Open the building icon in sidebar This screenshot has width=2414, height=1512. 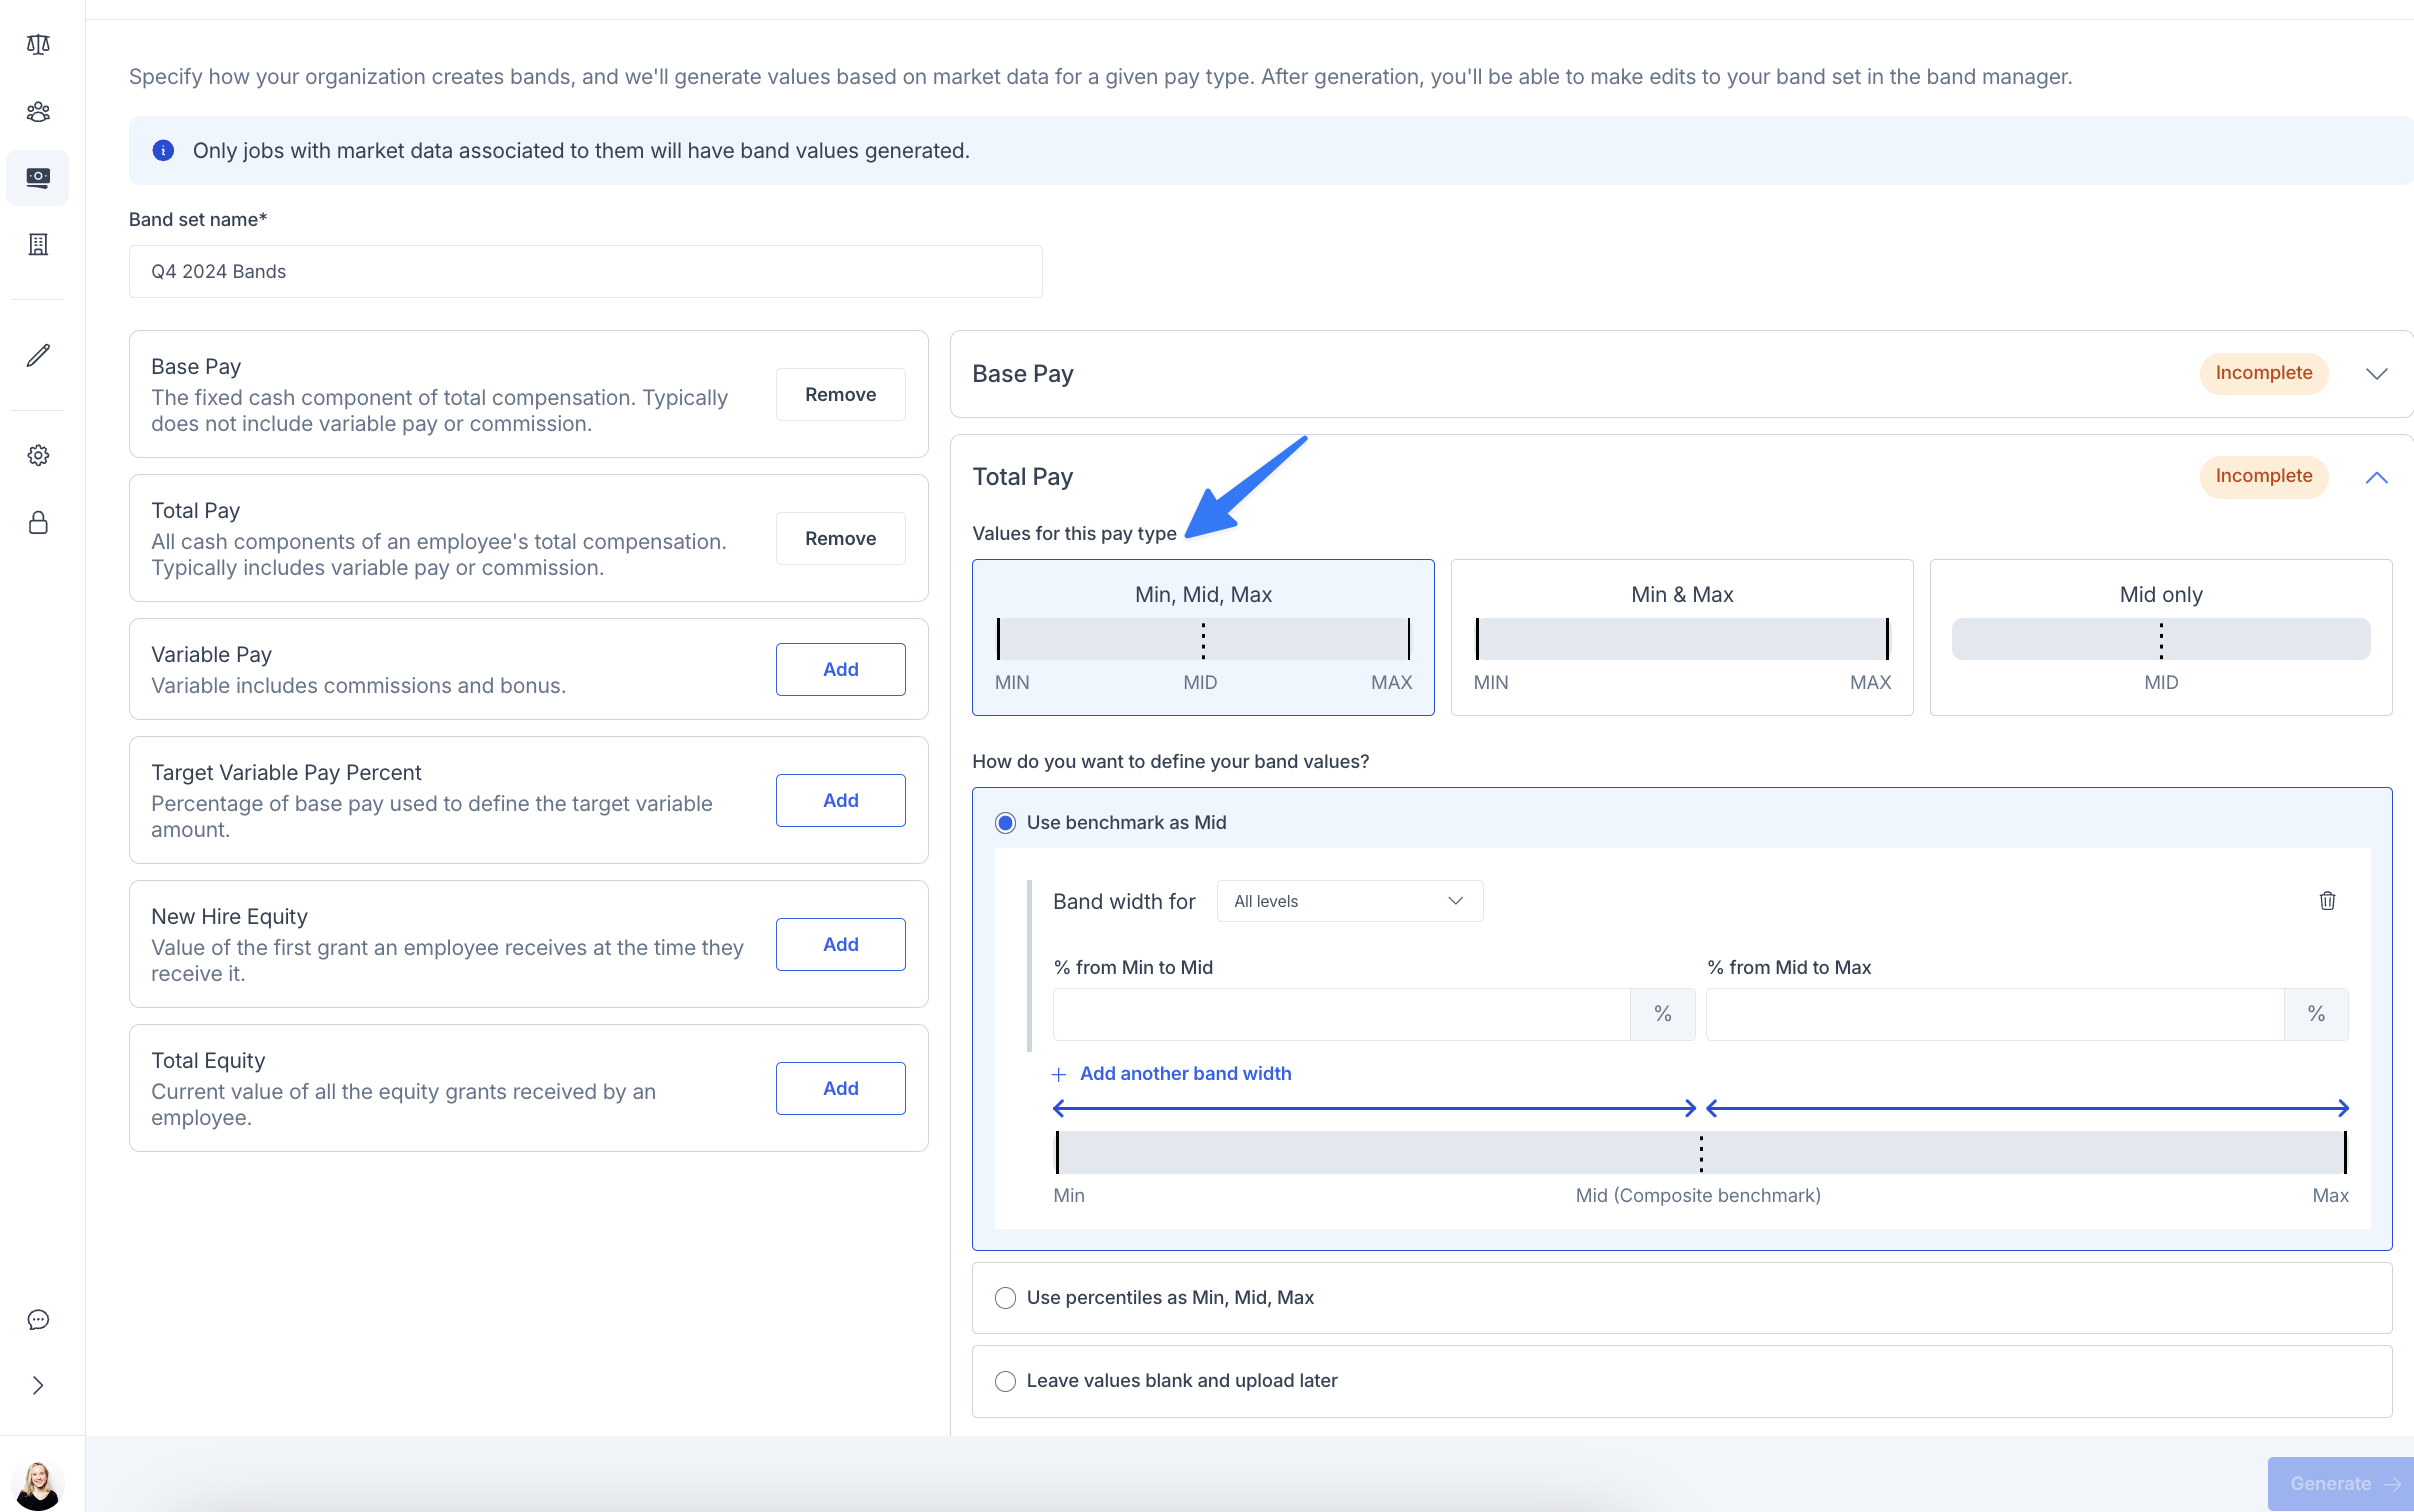38,244
